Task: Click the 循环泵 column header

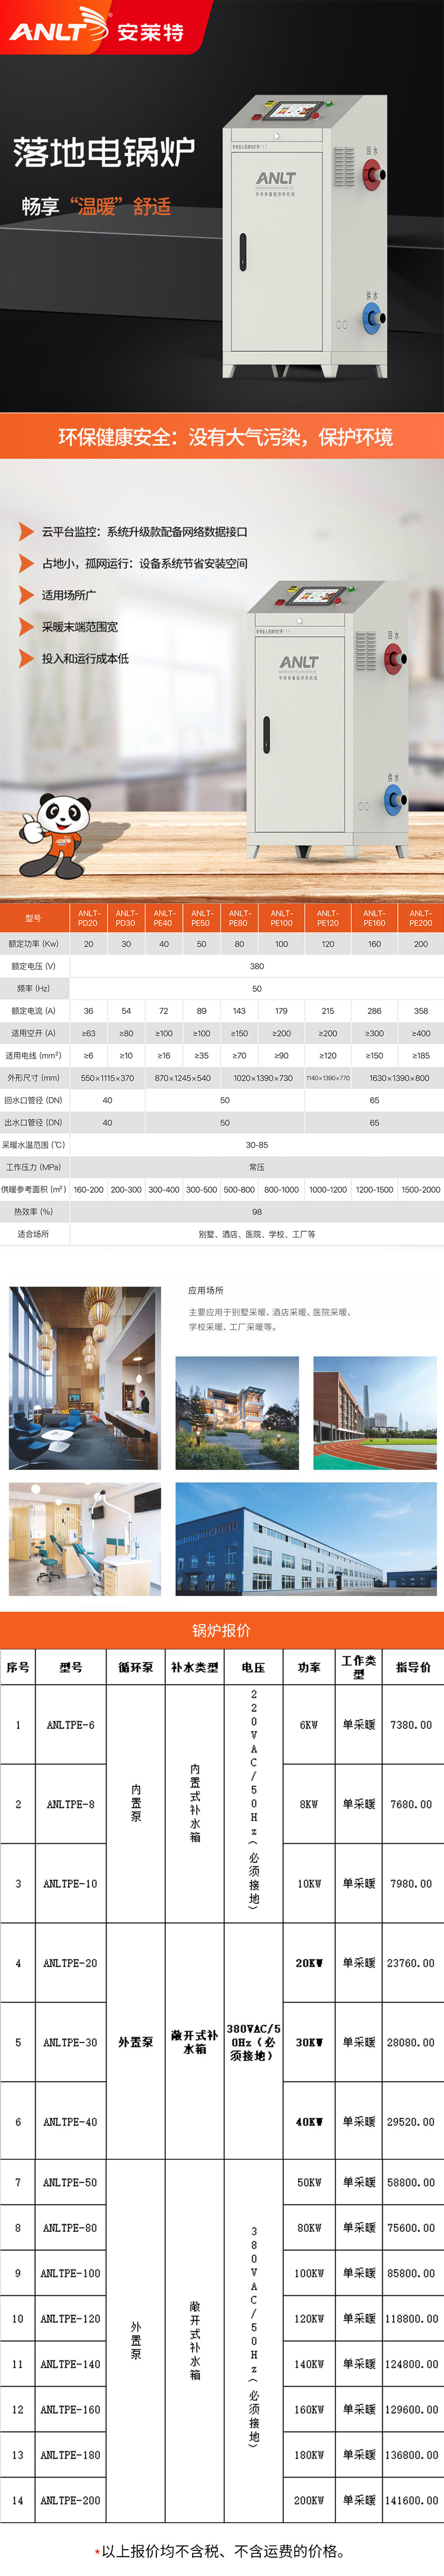Action: pos(136,1667)
